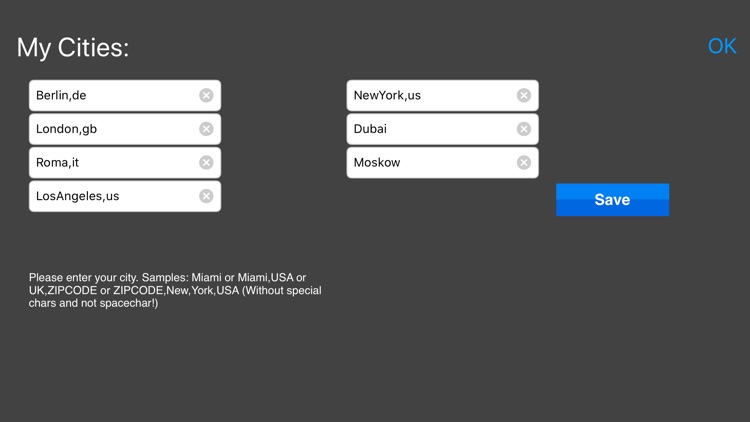The width and height of the screenshot is (750, 422).
Task: Edit the Dubai text field
Action: (x=442, y=129)
